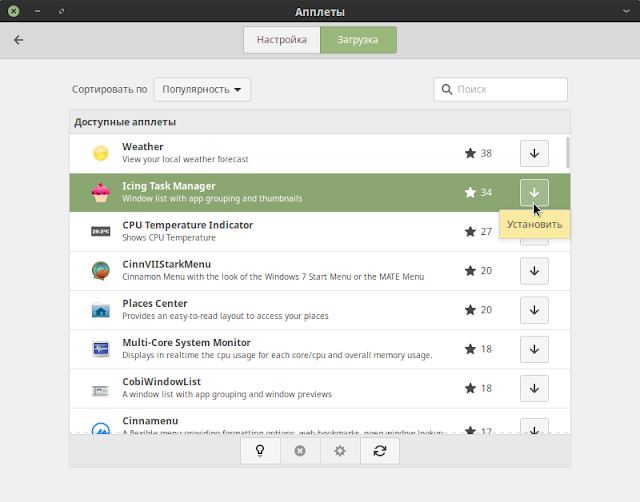640x502 pixels.
Task: Click the CobiWindowList icon
Action: click(x=100, y=391)
